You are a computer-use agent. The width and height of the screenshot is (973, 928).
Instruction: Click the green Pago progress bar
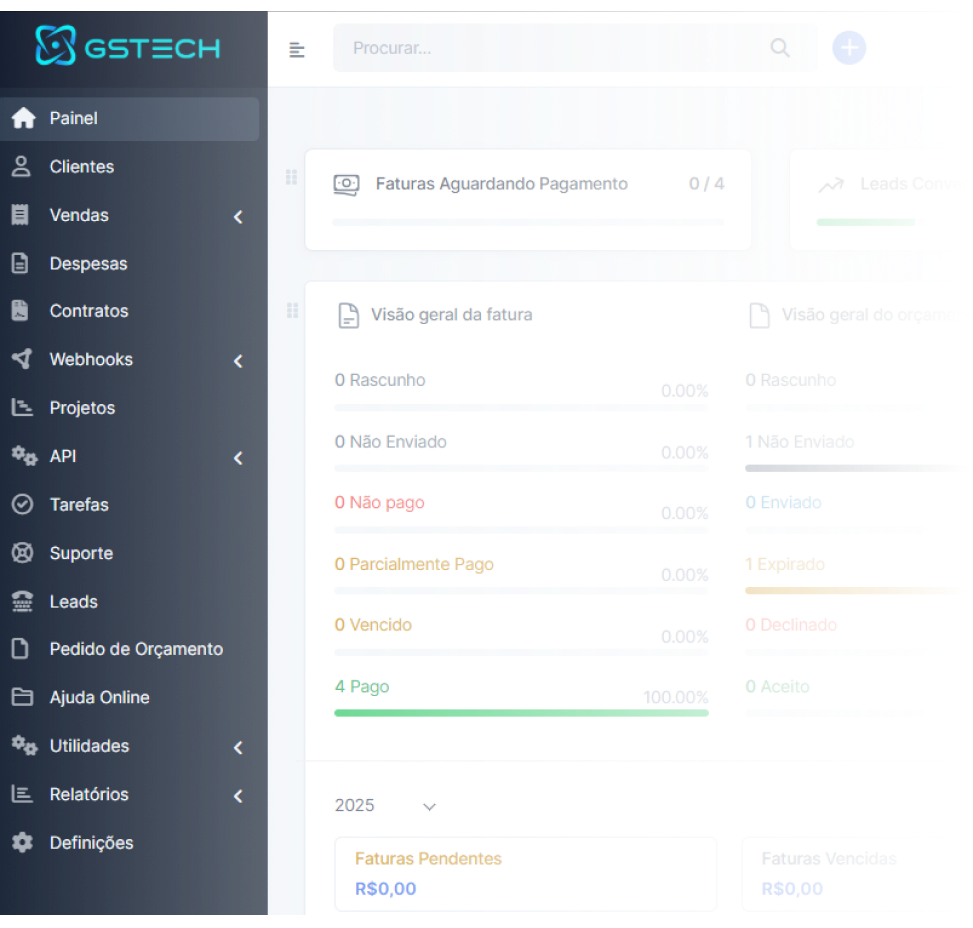coord(521,713)
